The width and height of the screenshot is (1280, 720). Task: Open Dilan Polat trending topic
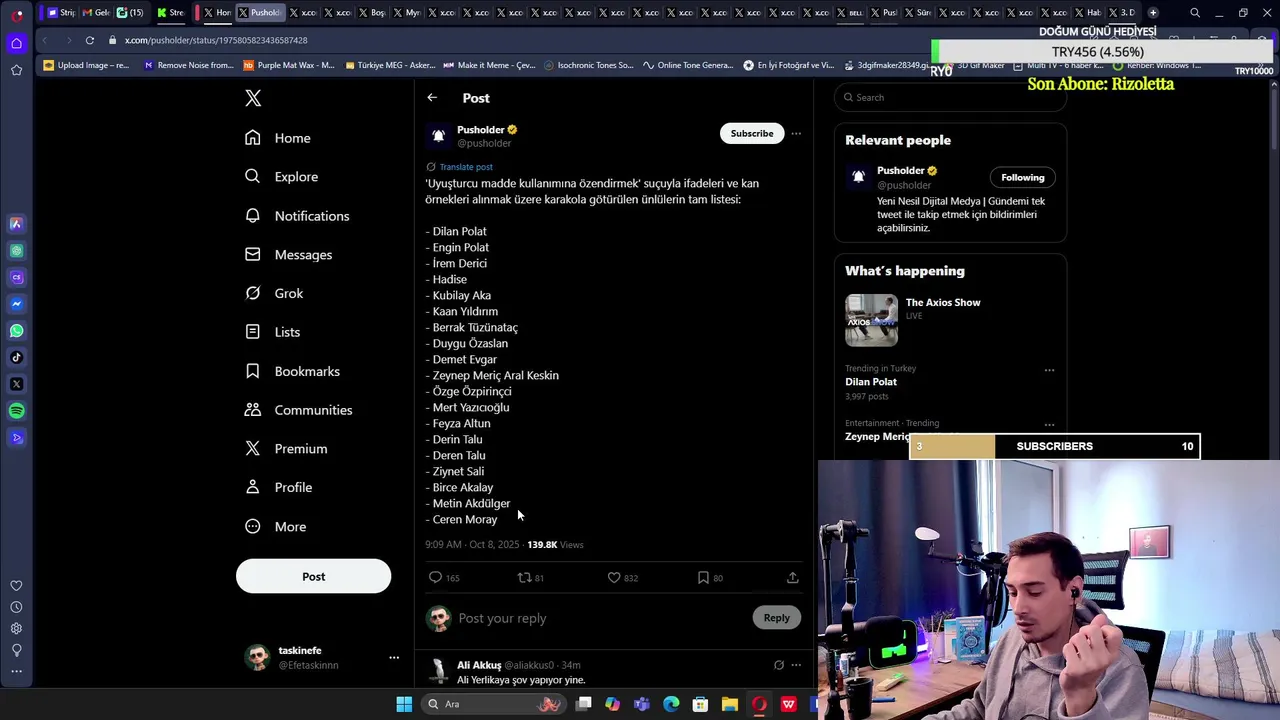coord(871,382)
